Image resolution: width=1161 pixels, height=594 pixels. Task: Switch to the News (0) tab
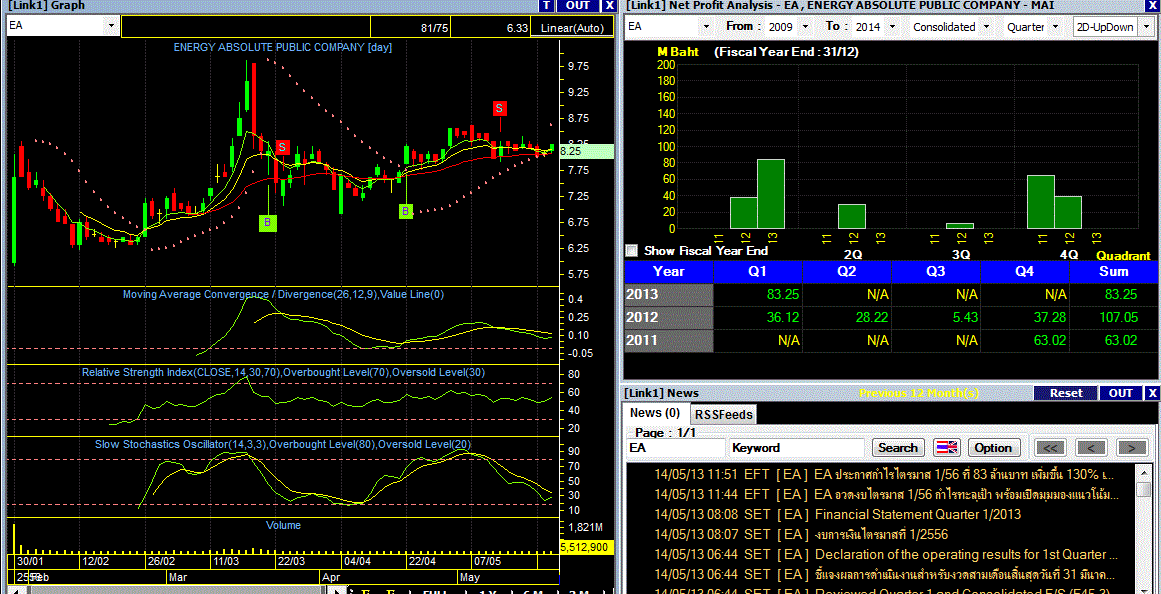point(655,413)
